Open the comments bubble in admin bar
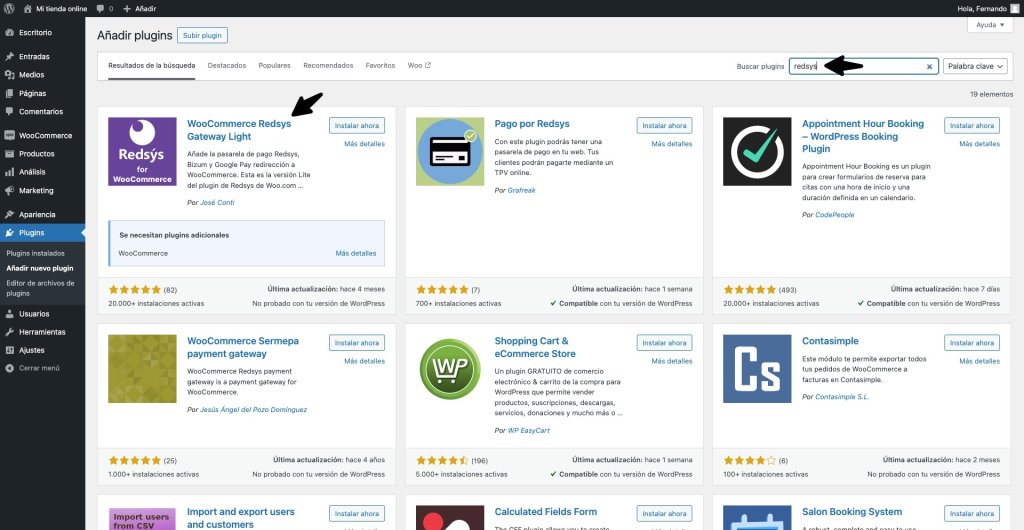The image size is (1024, 530). click(104, 8)
